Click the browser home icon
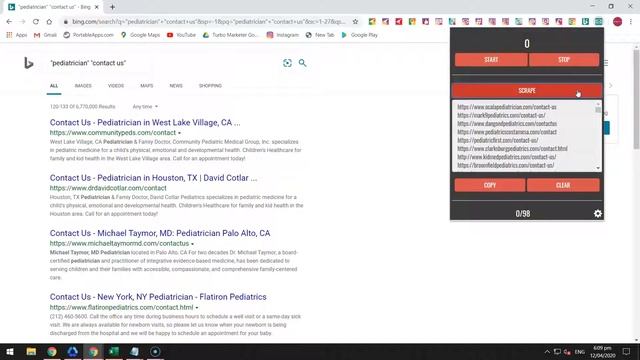 (49, 22)
